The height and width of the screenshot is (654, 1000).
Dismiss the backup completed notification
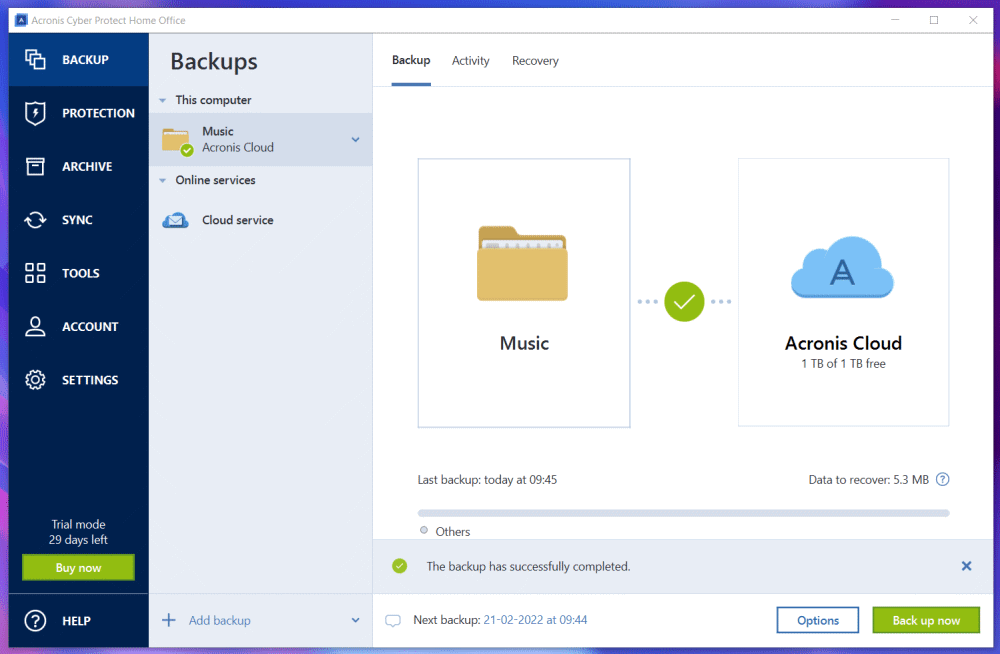click(966, 566)
